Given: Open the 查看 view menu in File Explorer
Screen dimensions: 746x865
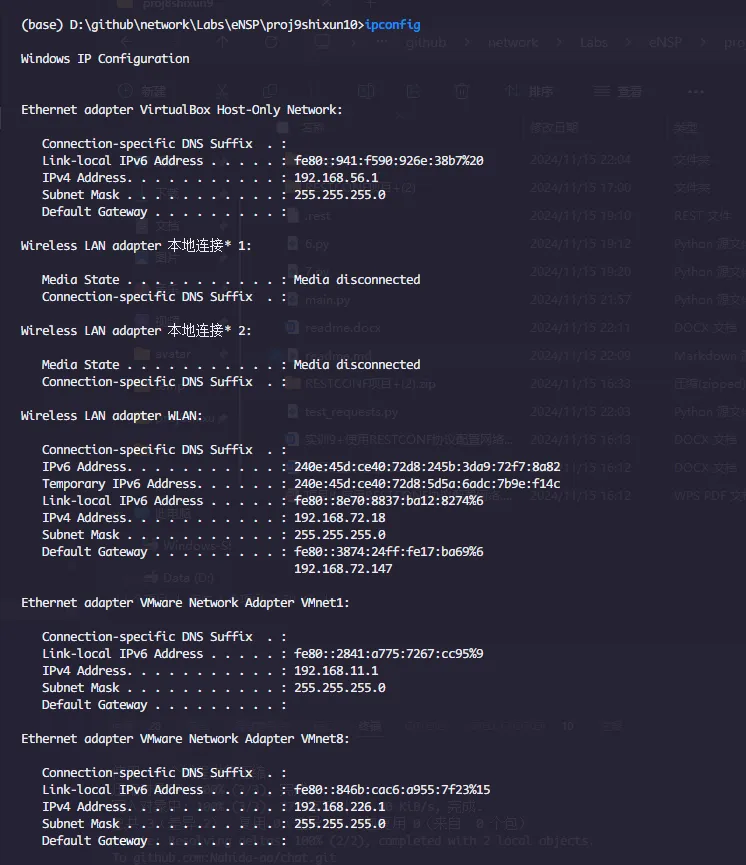Looking at the screenshot, I should (x=618, y=91).
